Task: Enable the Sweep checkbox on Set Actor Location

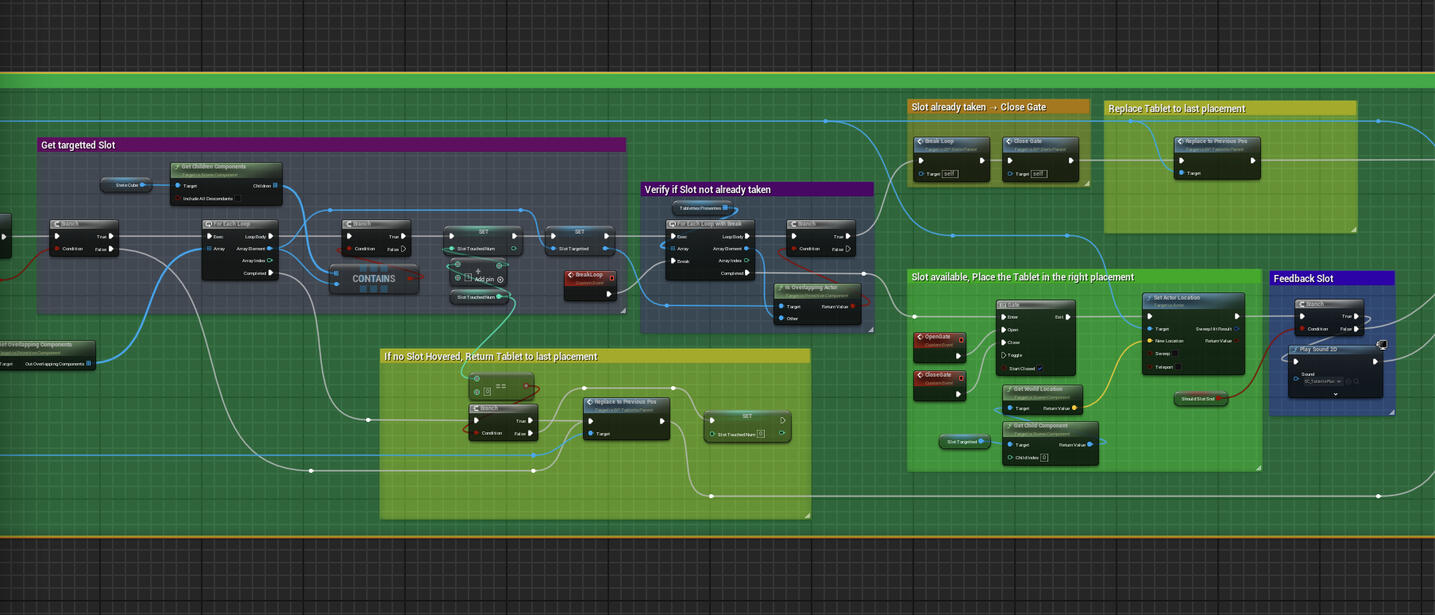Action: coord(1174,352)
